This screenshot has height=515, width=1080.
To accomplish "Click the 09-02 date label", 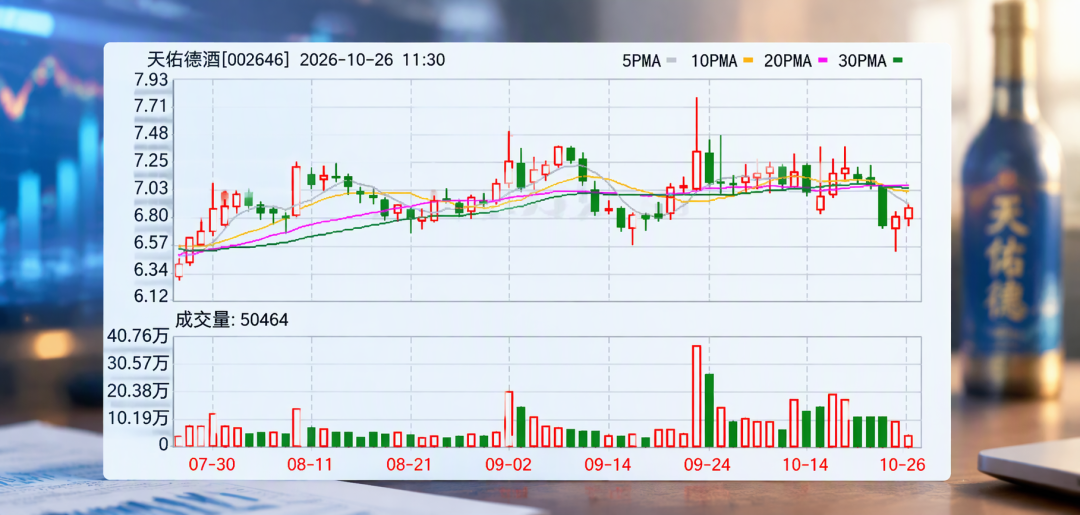I will pos(509,465).
